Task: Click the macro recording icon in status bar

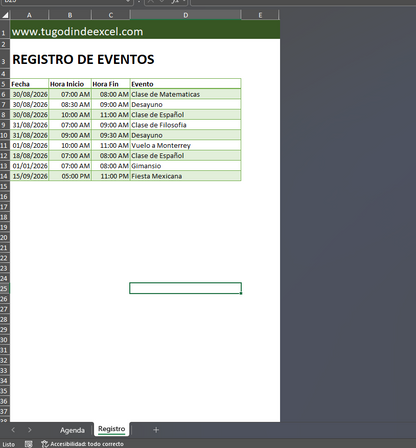Action: point(29,444)
